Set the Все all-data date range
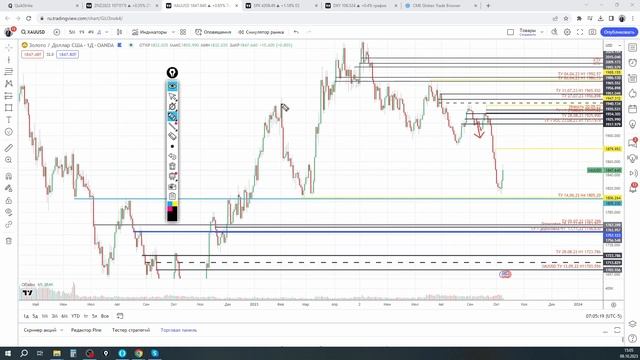 (x=105, y=316)
